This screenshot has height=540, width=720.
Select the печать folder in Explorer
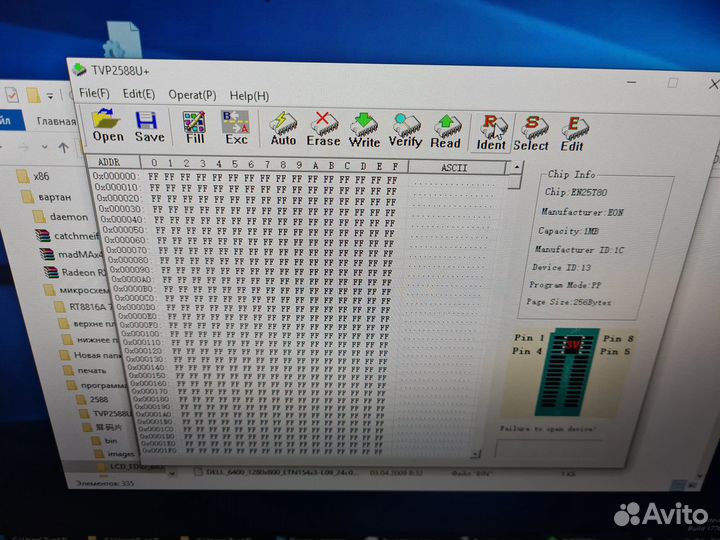(x=85, y=370)
